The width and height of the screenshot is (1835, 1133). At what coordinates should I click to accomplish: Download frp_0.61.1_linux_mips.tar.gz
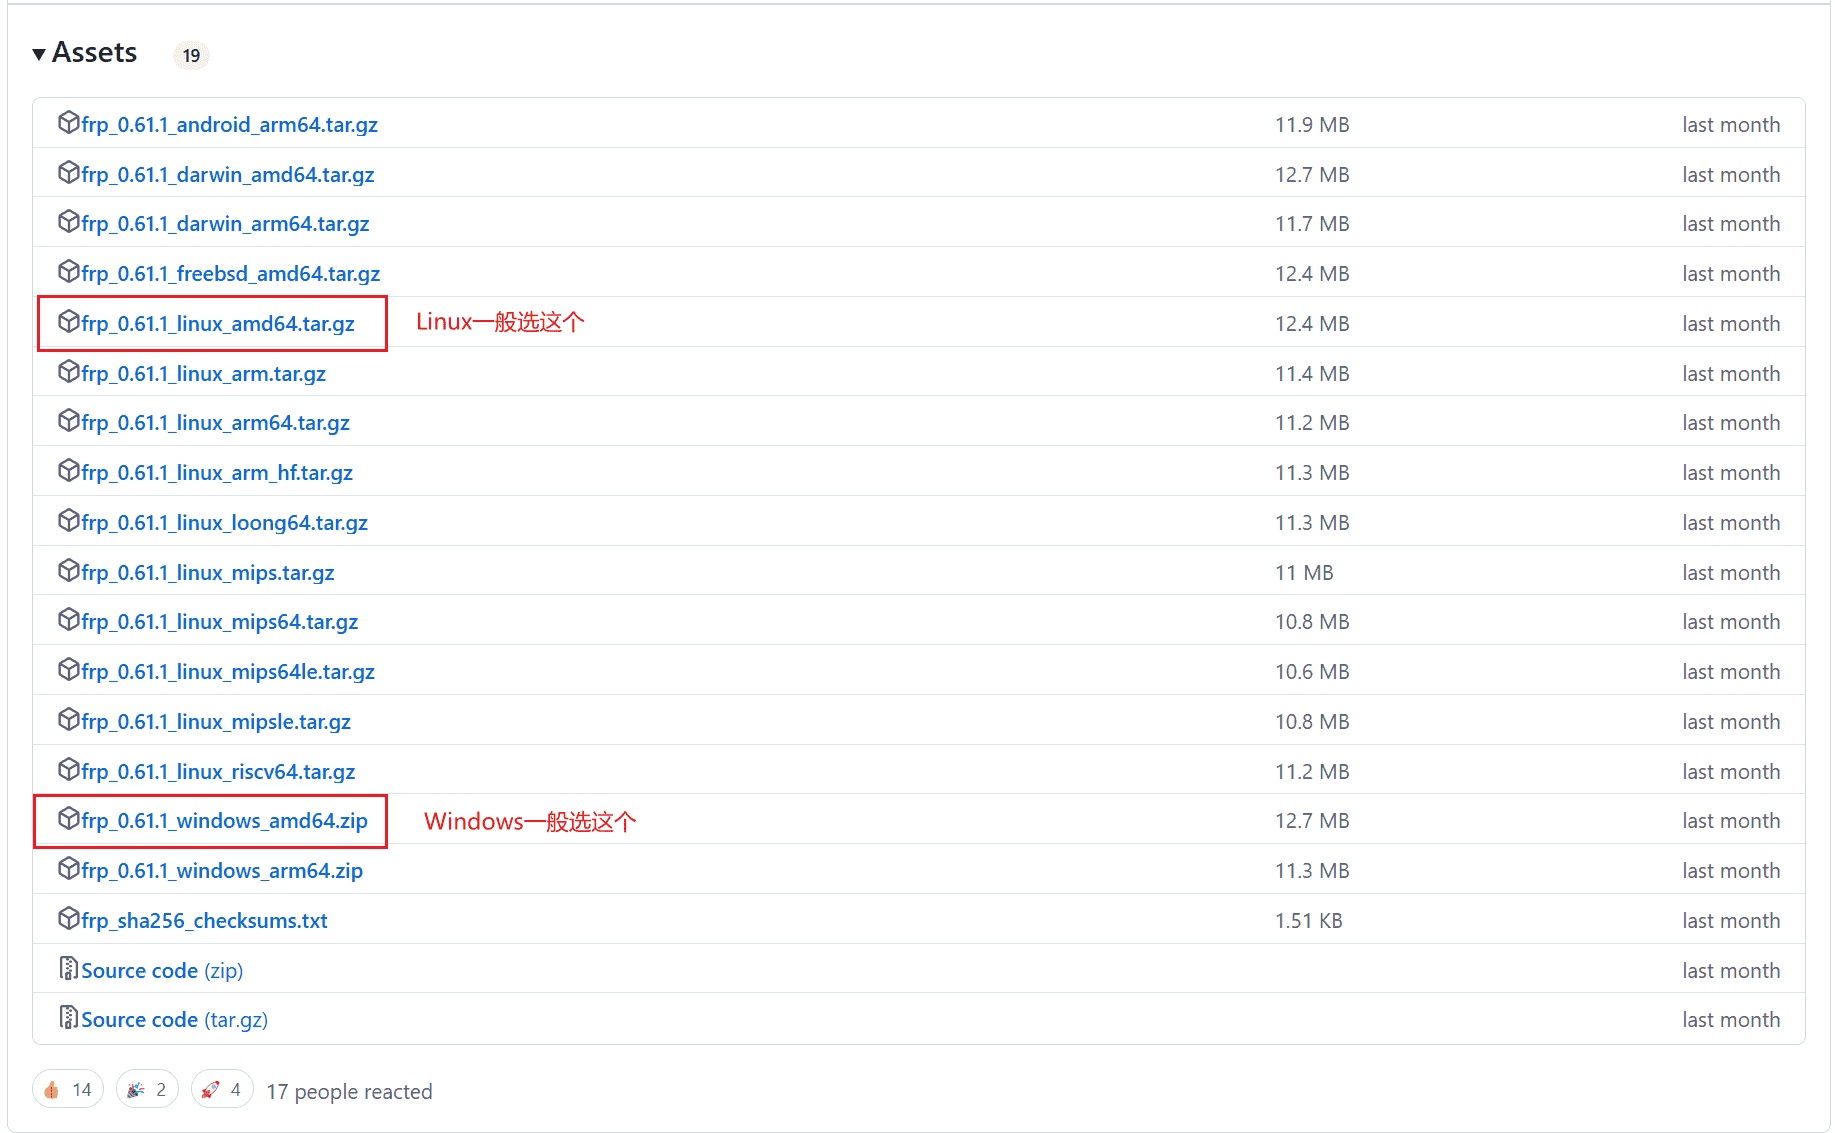(208, 573)
